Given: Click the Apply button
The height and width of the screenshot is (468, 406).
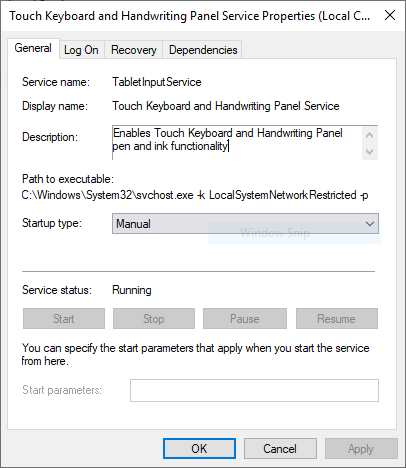Looking at the screenshot, I should [x=361, y=449].
